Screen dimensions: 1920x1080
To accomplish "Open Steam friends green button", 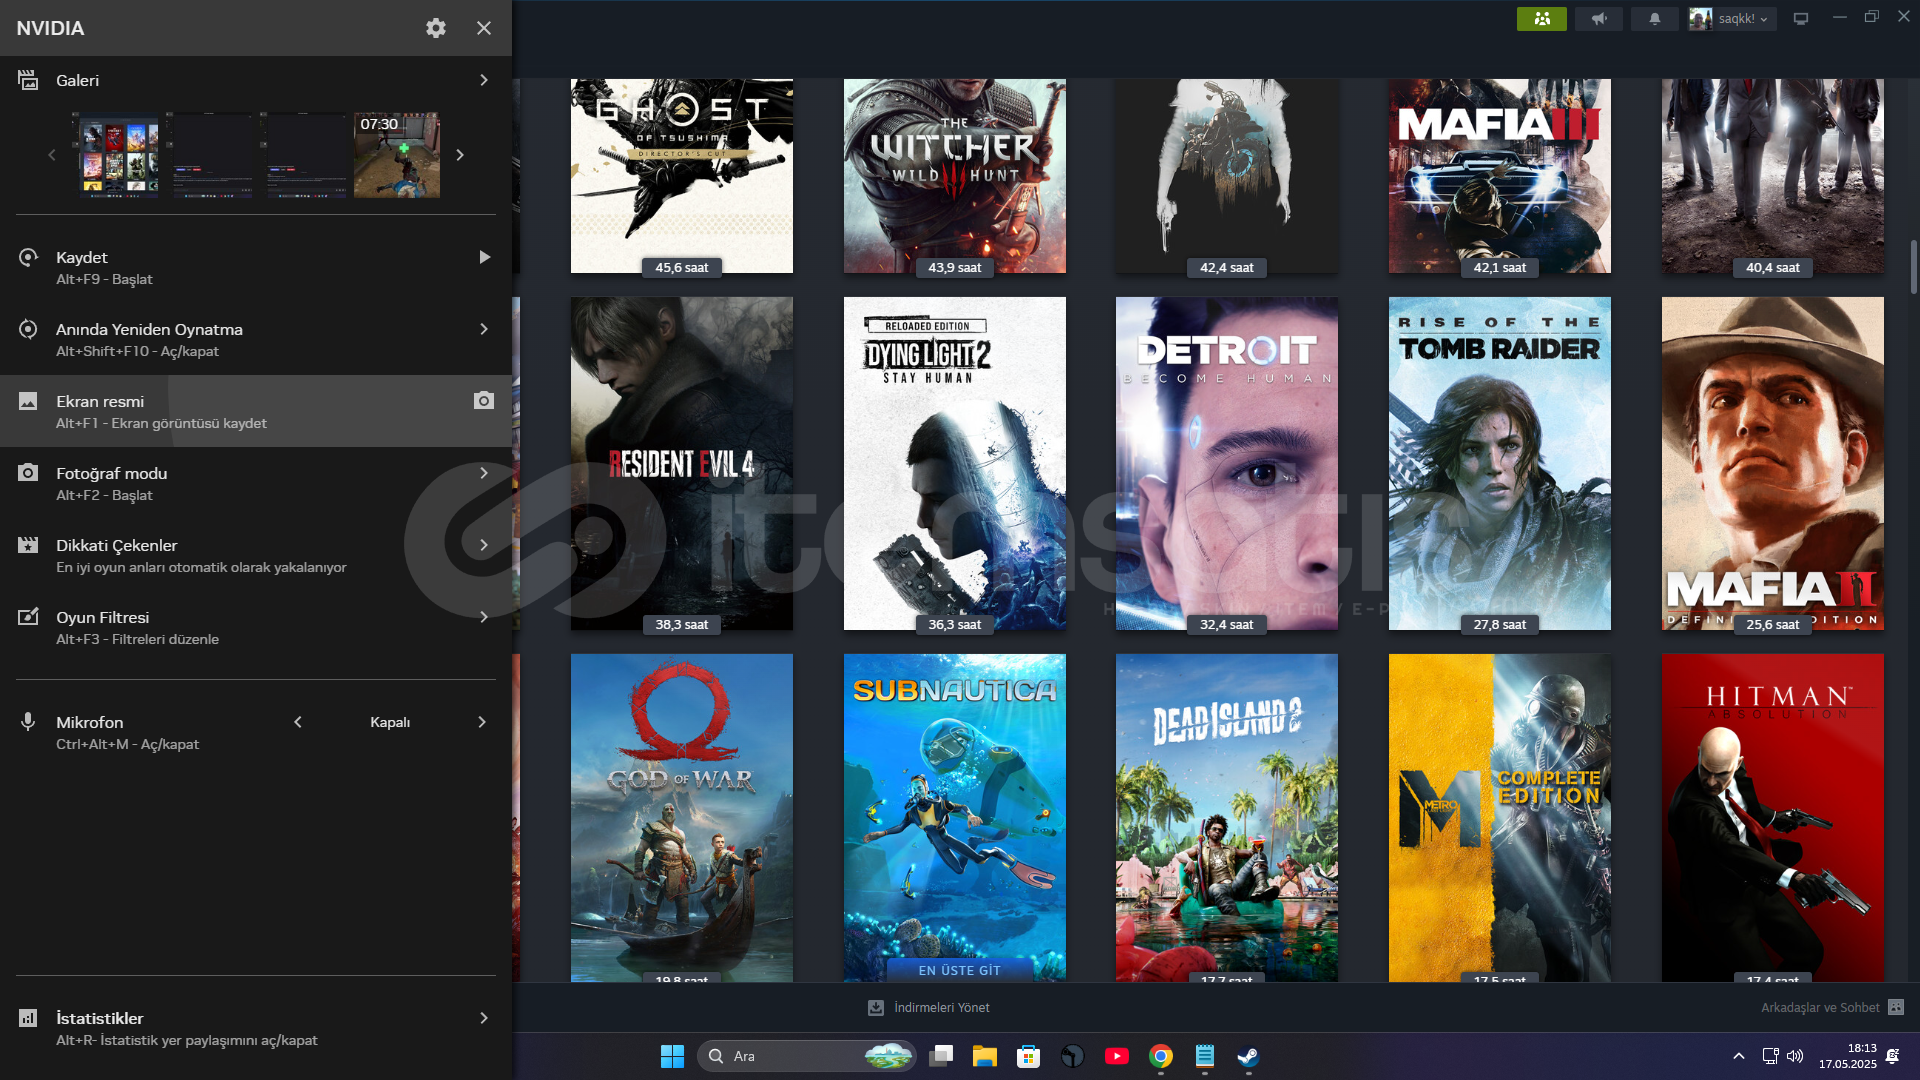I will click(x=1542, y=19).
